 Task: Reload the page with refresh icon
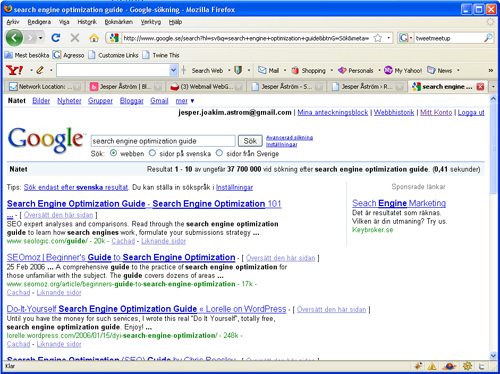pyautogui.click(x=56, y=38)
